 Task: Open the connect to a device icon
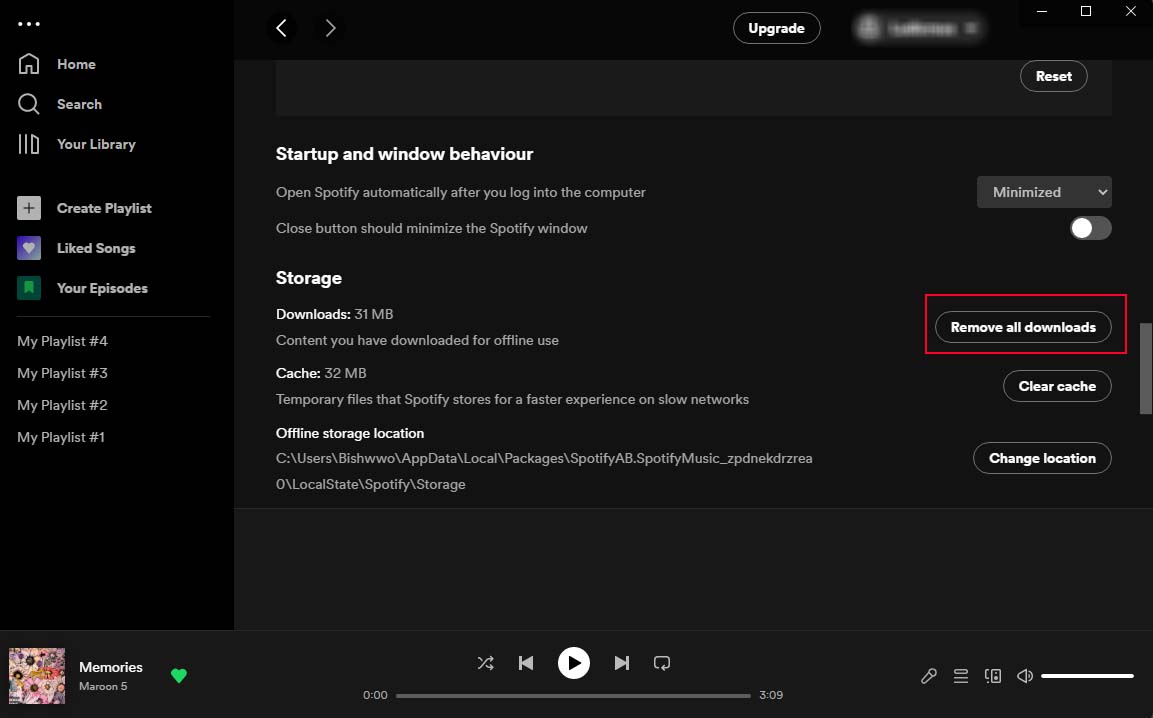993,675
